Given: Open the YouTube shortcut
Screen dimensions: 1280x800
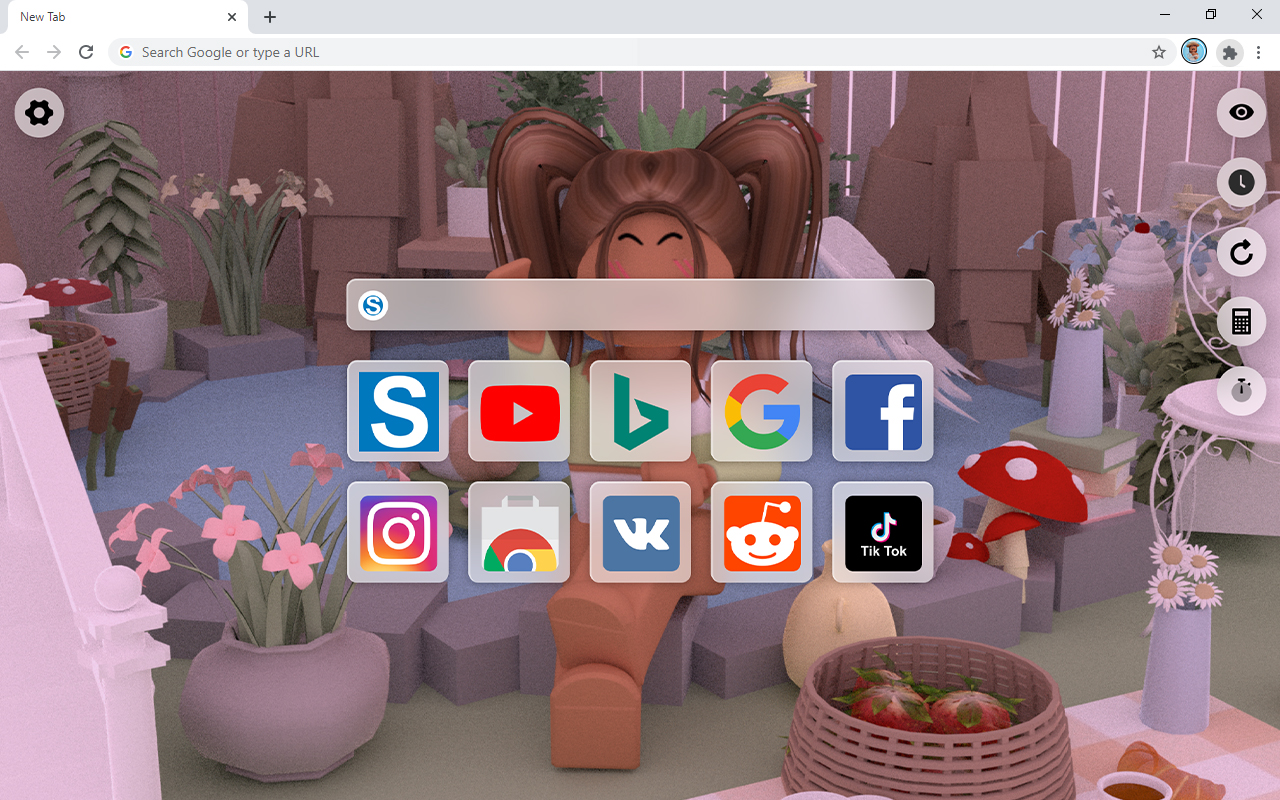Looking at the screenshot, I should (519, 411).
